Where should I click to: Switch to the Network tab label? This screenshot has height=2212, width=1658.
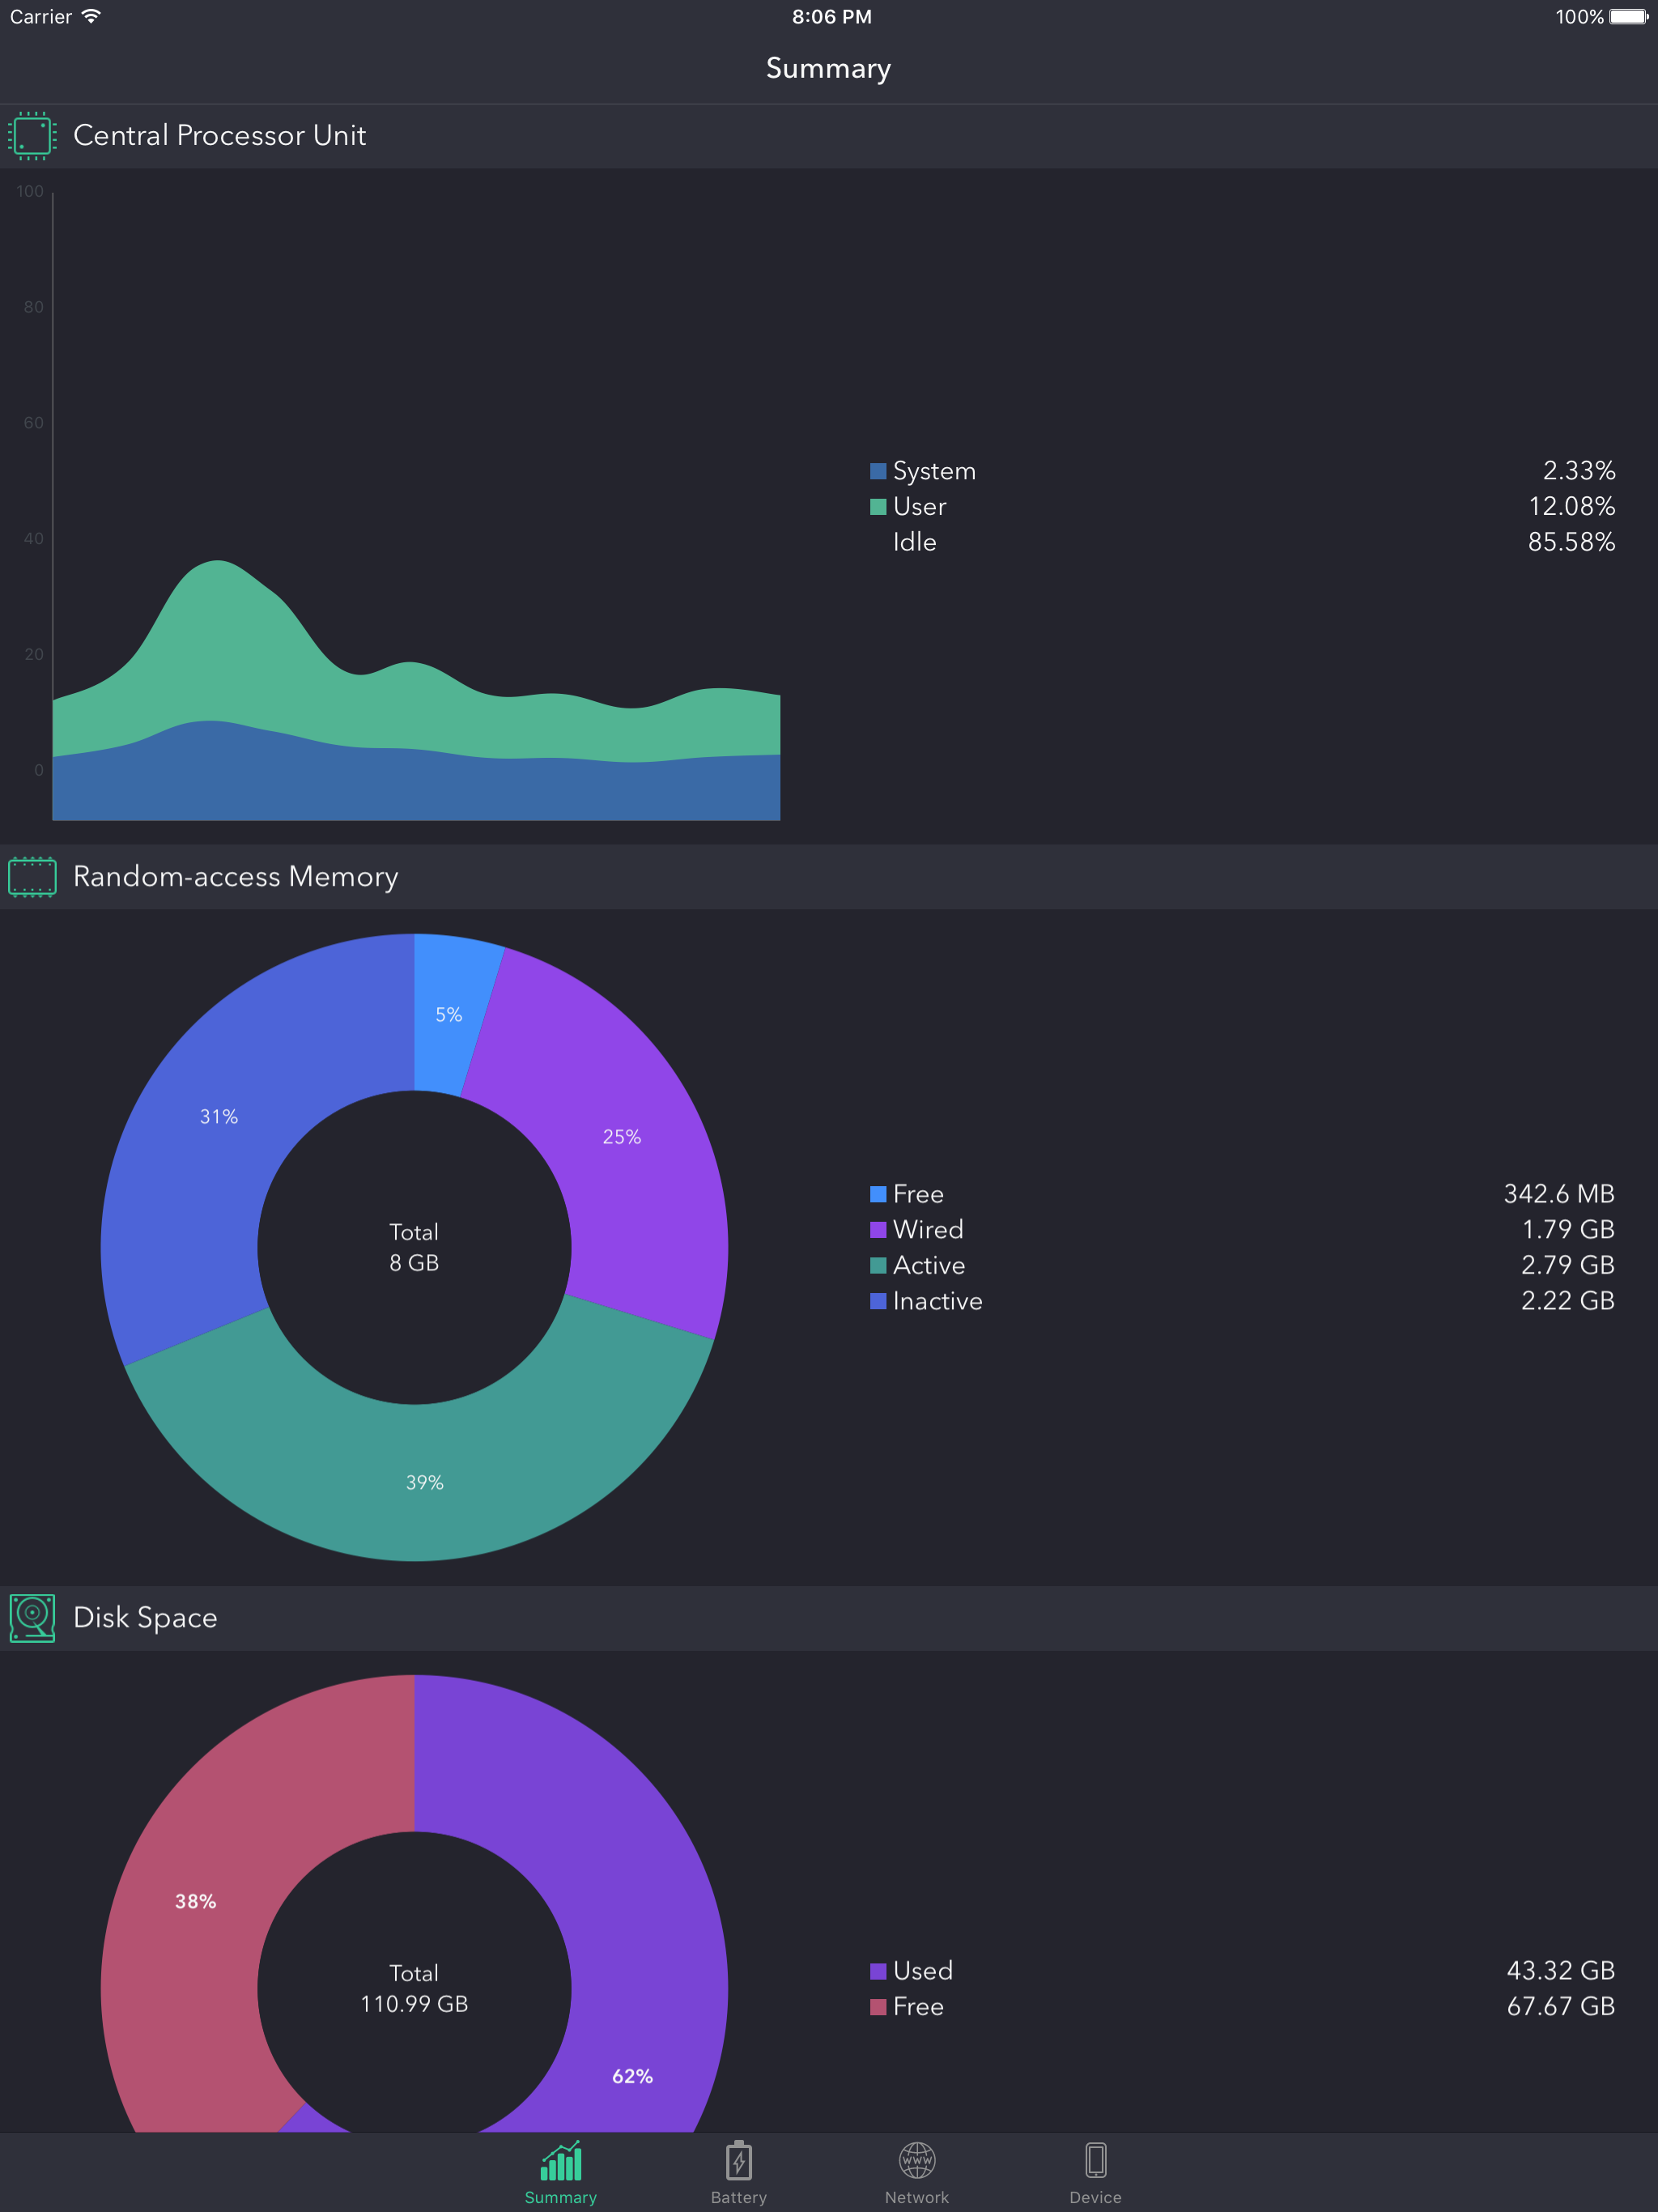(x=917, y=2197)
